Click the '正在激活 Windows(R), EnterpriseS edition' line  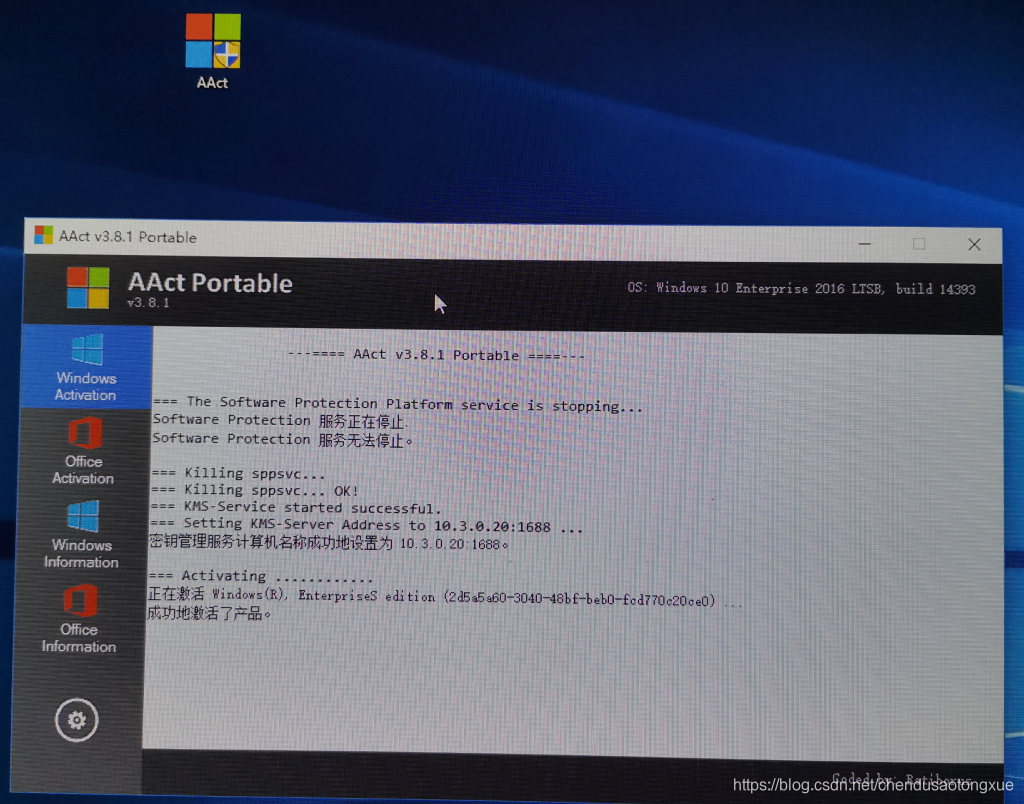(x=445, y=596)
